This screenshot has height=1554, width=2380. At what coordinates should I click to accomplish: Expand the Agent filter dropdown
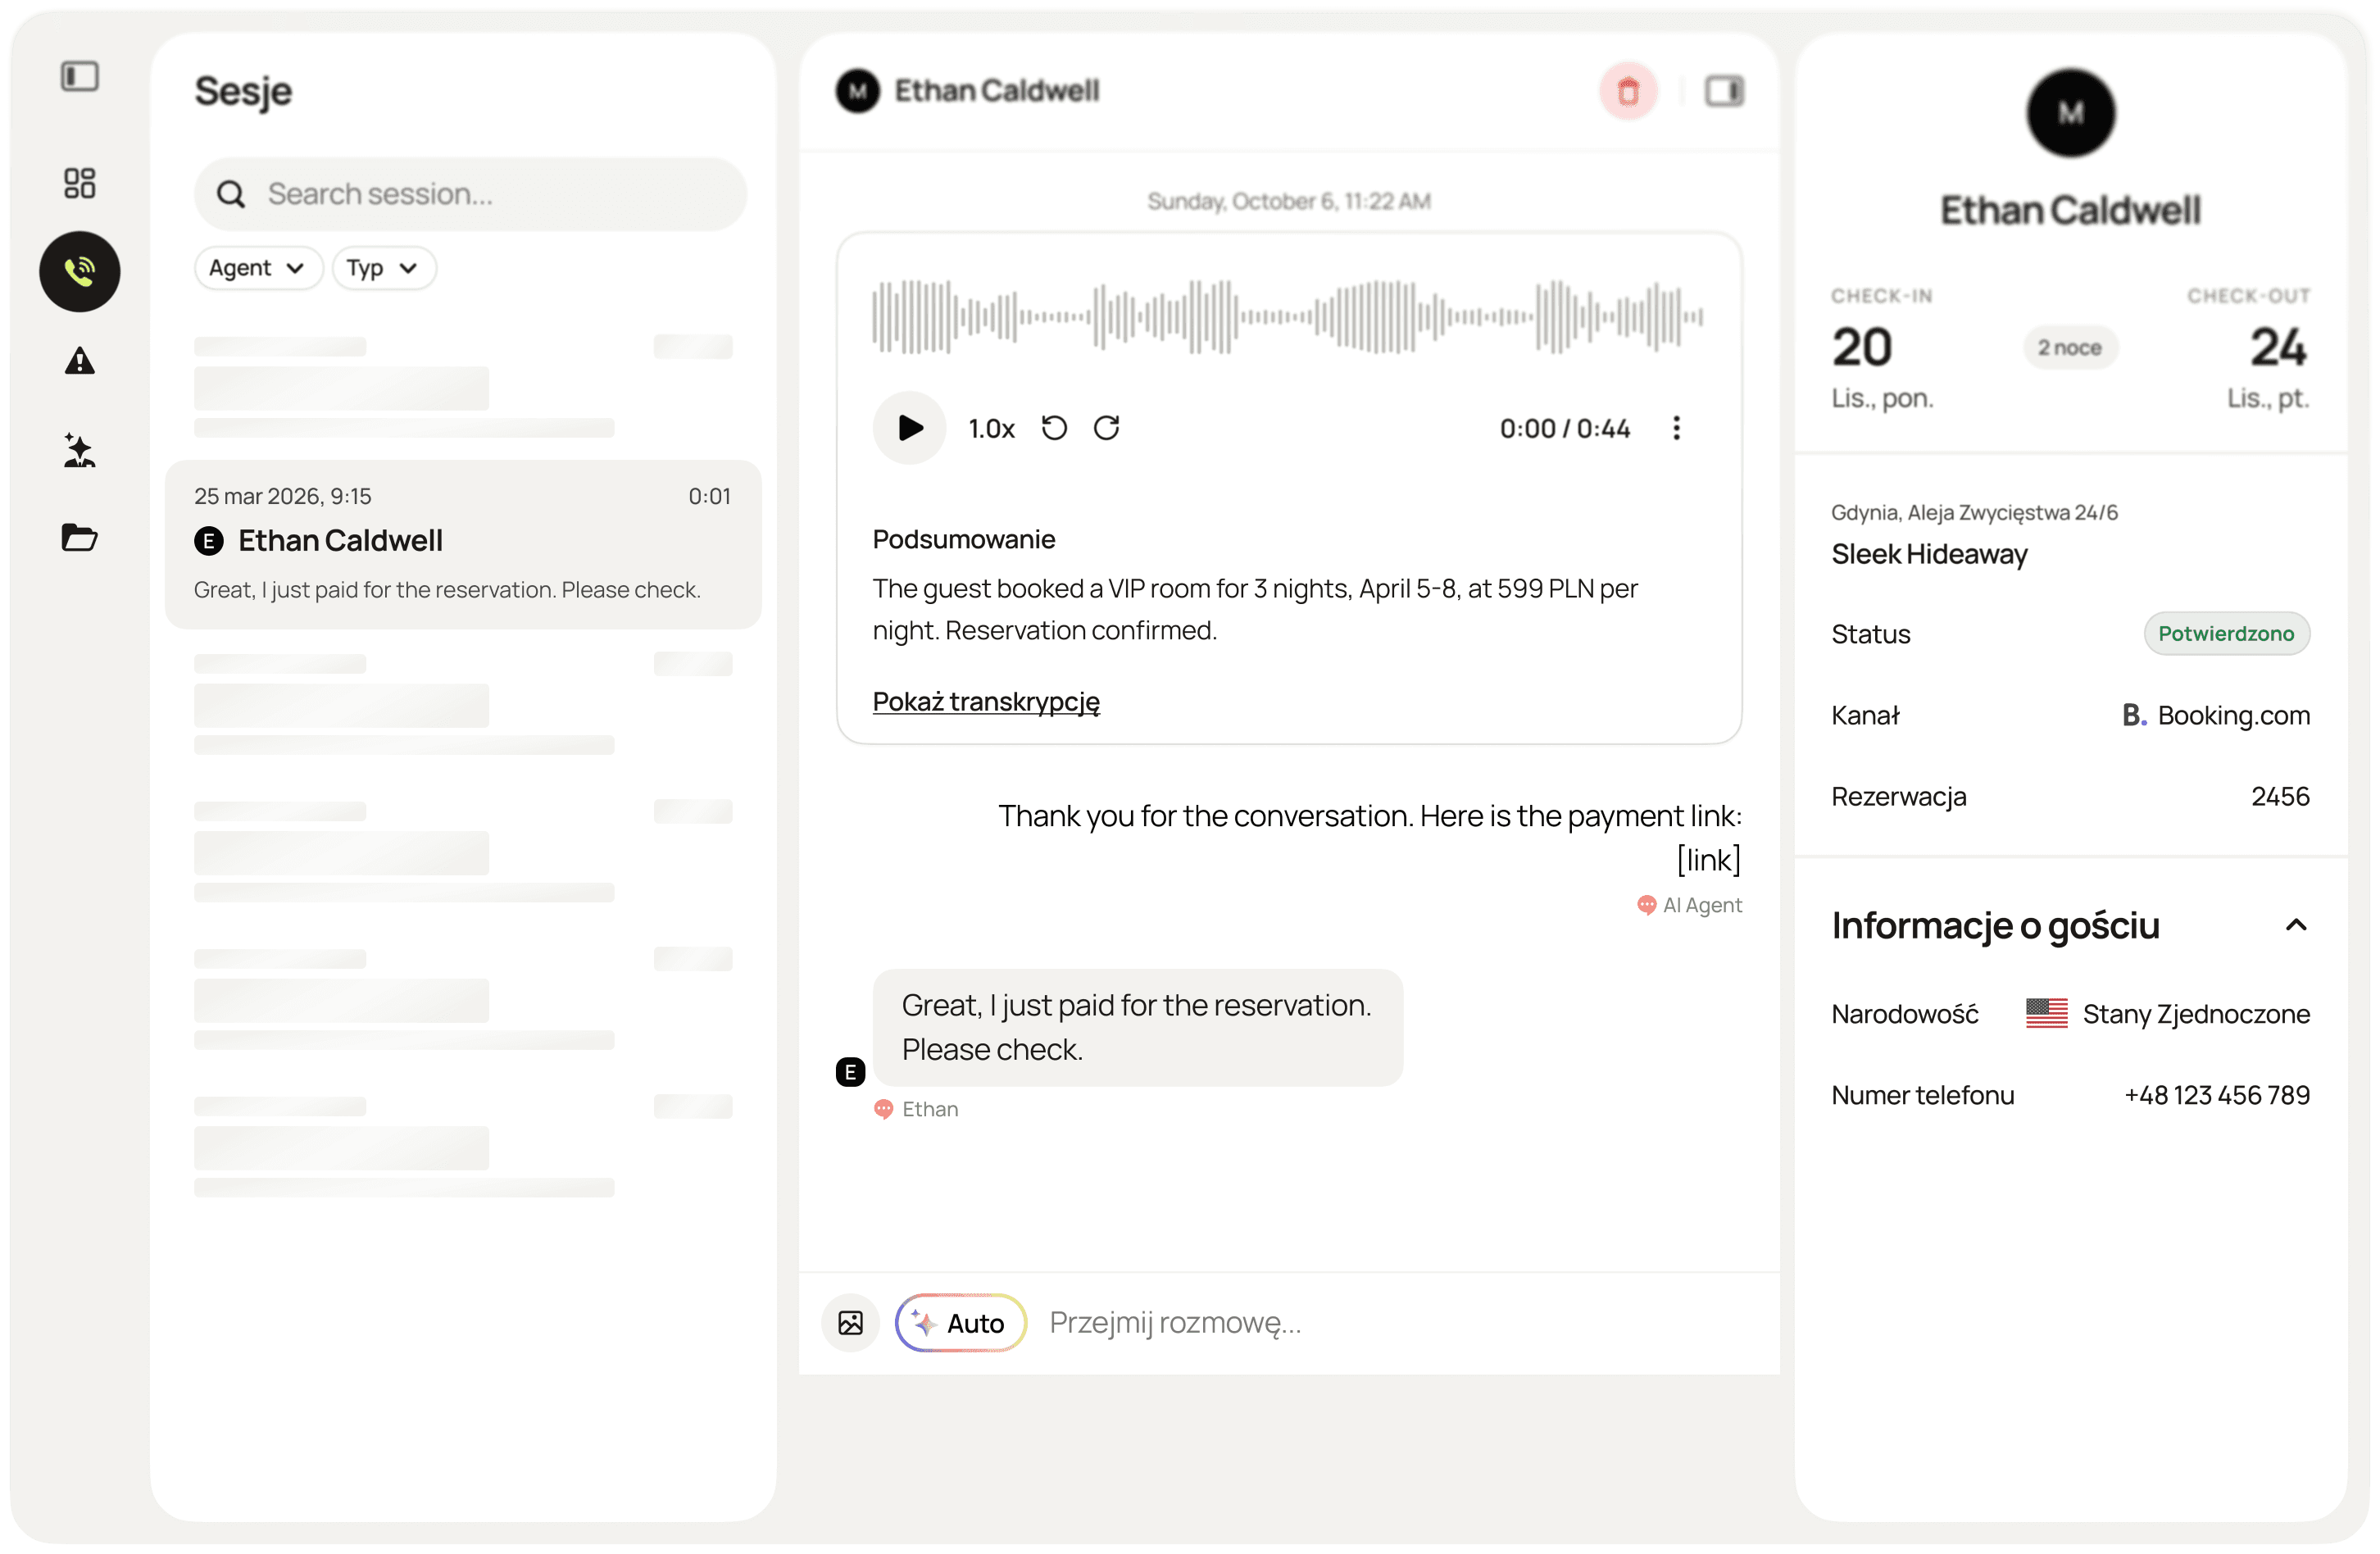click(x=257, y=268)
